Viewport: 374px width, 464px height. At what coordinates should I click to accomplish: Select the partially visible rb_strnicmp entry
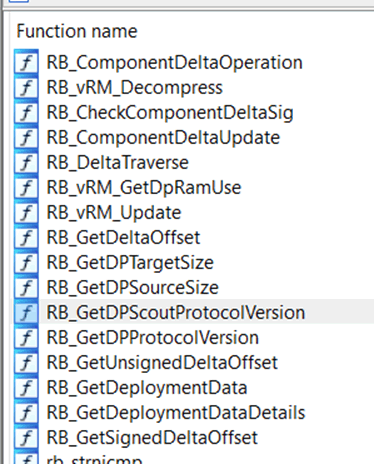94,459
